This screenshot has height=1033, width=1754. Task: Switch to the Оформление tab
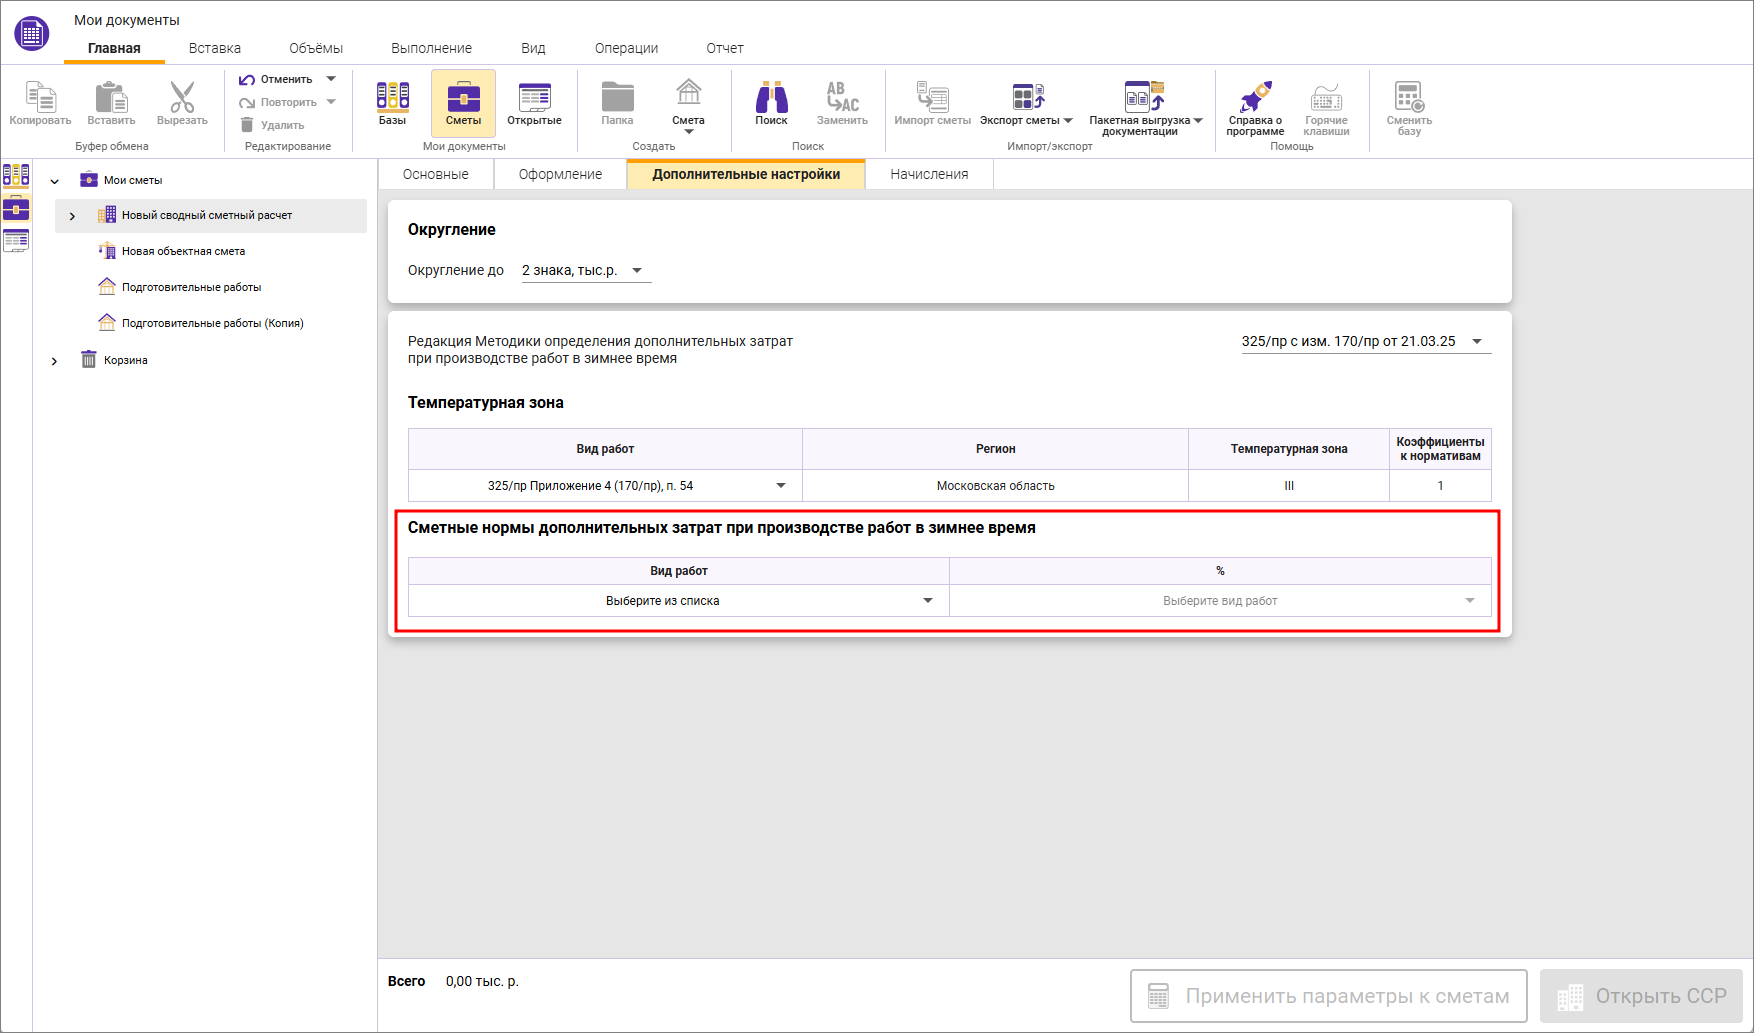pos(560,174)
